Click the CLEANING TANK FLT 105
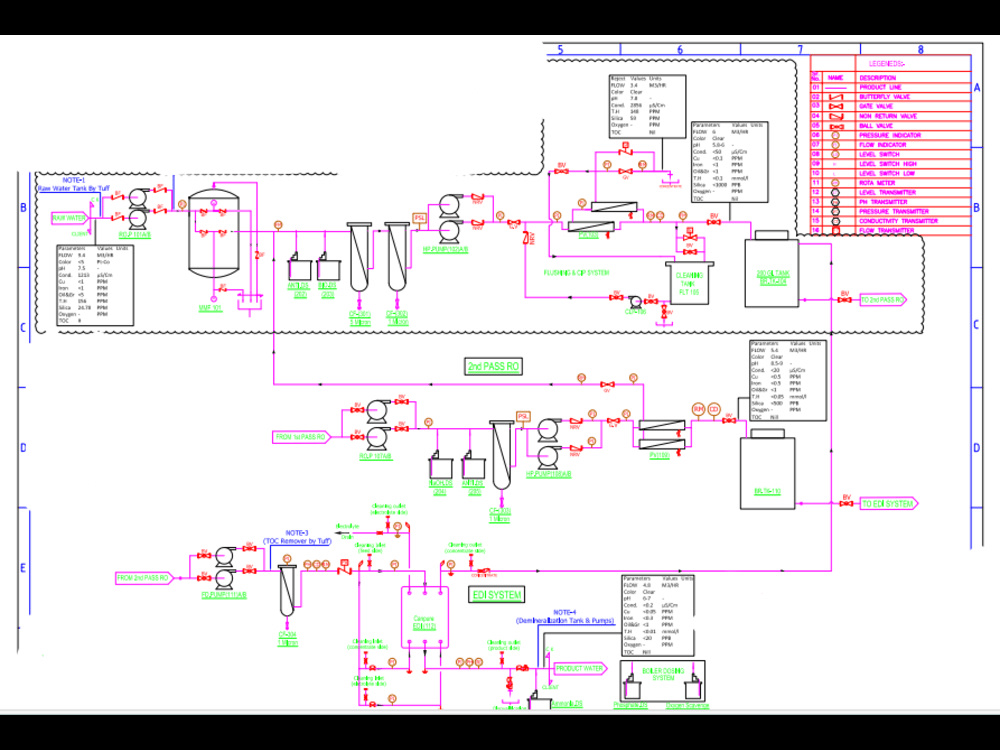Viewport: 1000px width, 750px height. (x=689, y=283)
